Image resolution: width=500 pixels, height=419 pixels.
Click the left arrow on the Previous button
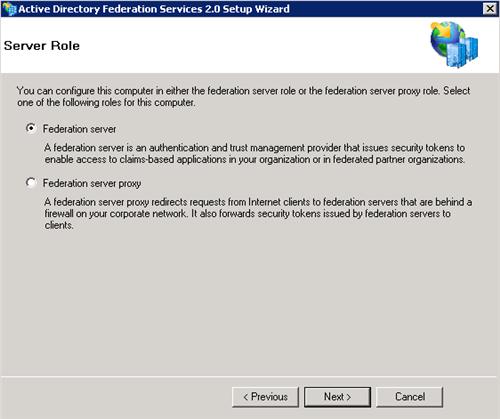(246, 397)
